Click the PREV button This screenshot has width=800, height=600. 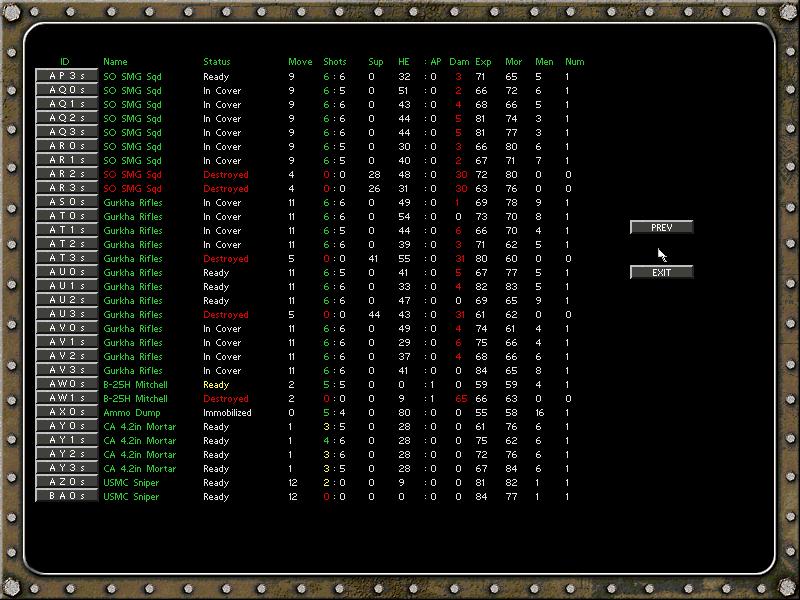point(662,227)
